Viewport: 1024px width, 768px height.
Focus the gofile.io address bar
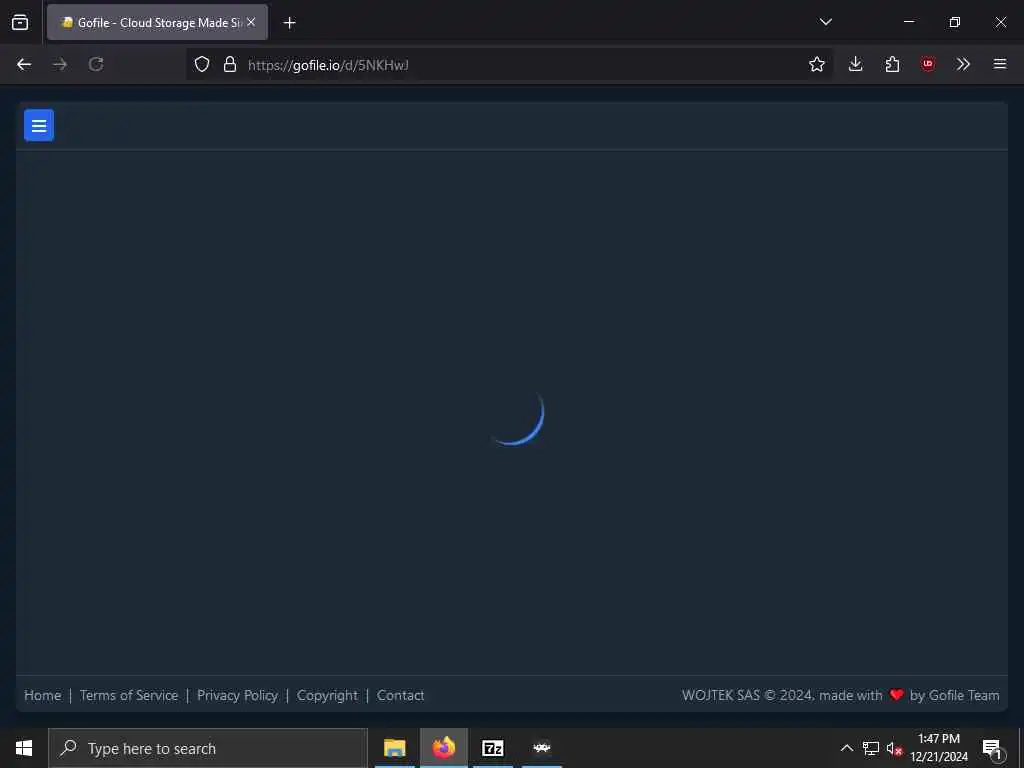[x=509, y=64]
